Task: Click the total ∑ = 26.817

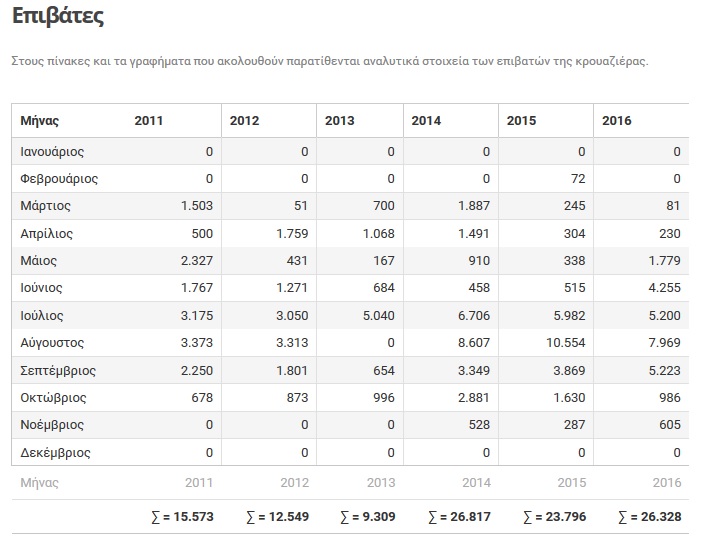Action: tap(459, 517)
